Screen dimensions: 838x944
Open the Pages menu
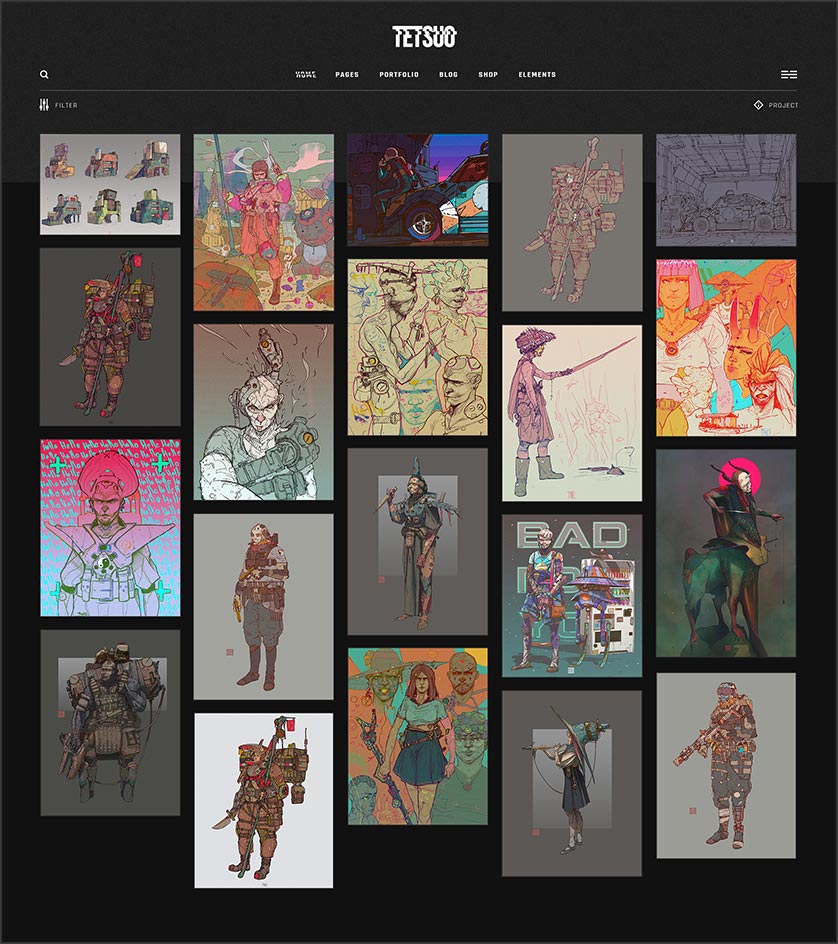(347, 75)
